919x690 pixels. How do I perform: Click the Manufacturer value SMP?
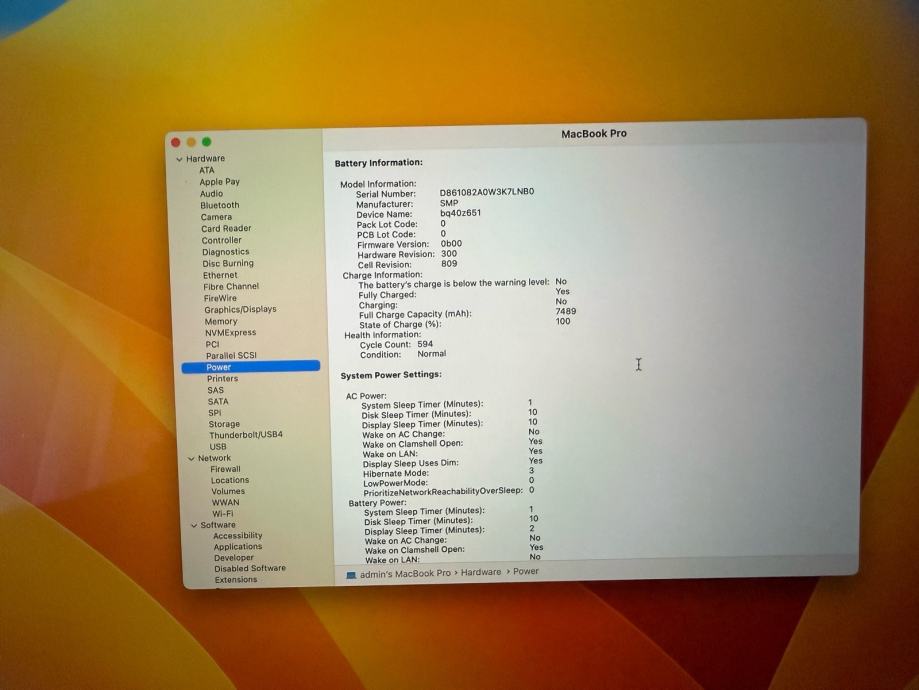point(449,203)
